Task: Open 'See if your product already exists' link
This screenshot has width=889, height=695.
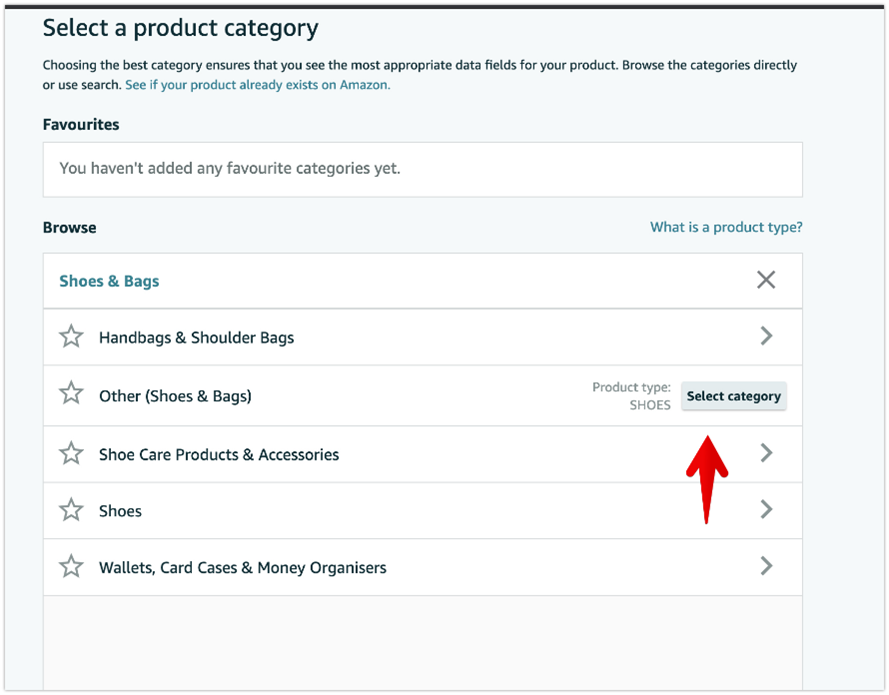Action: (257, 85)
